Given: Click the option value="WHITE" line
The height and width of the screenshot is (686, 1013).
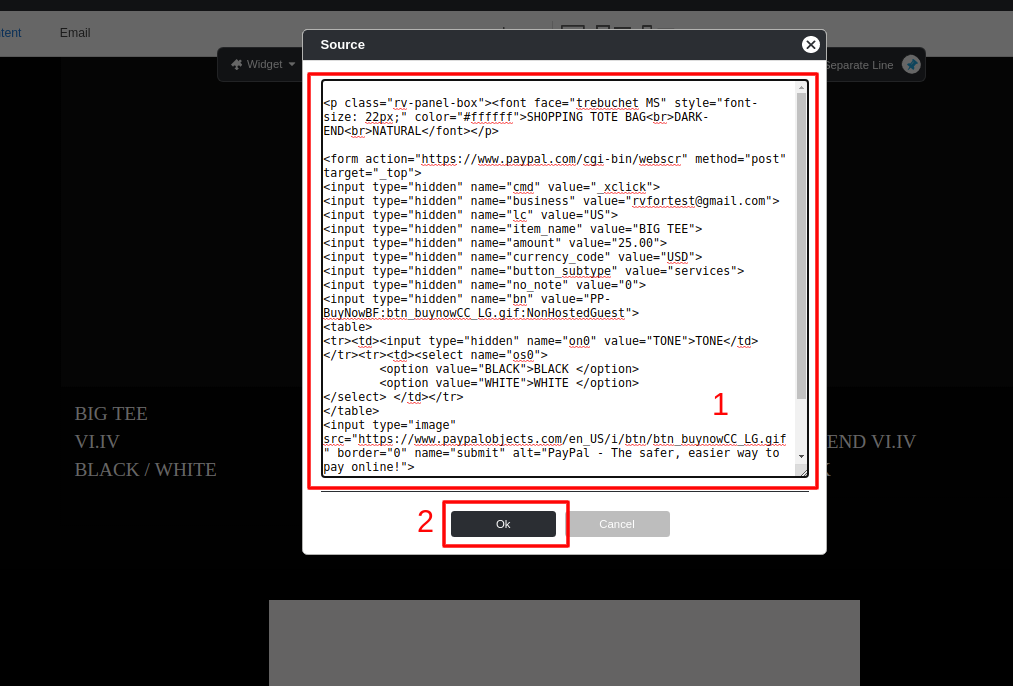Looking at the screenshot, I should 509,383.
